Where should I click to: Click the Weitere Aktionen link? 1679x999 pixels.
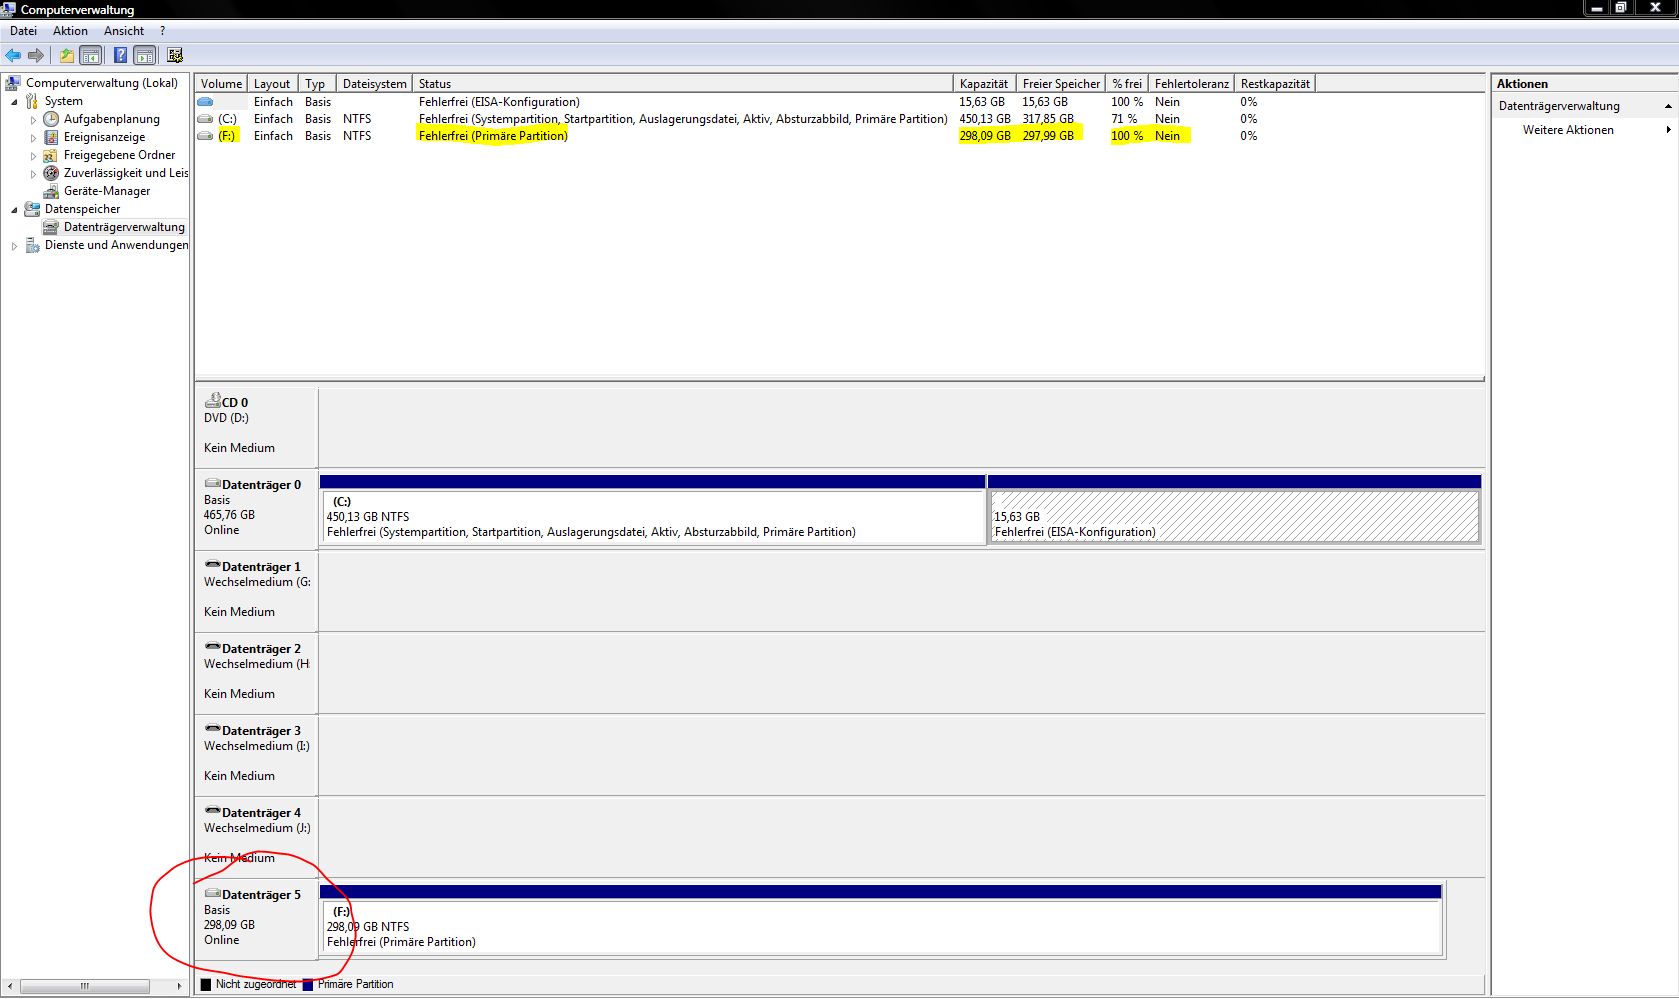pyautogui.click(x=1568, y=130)
